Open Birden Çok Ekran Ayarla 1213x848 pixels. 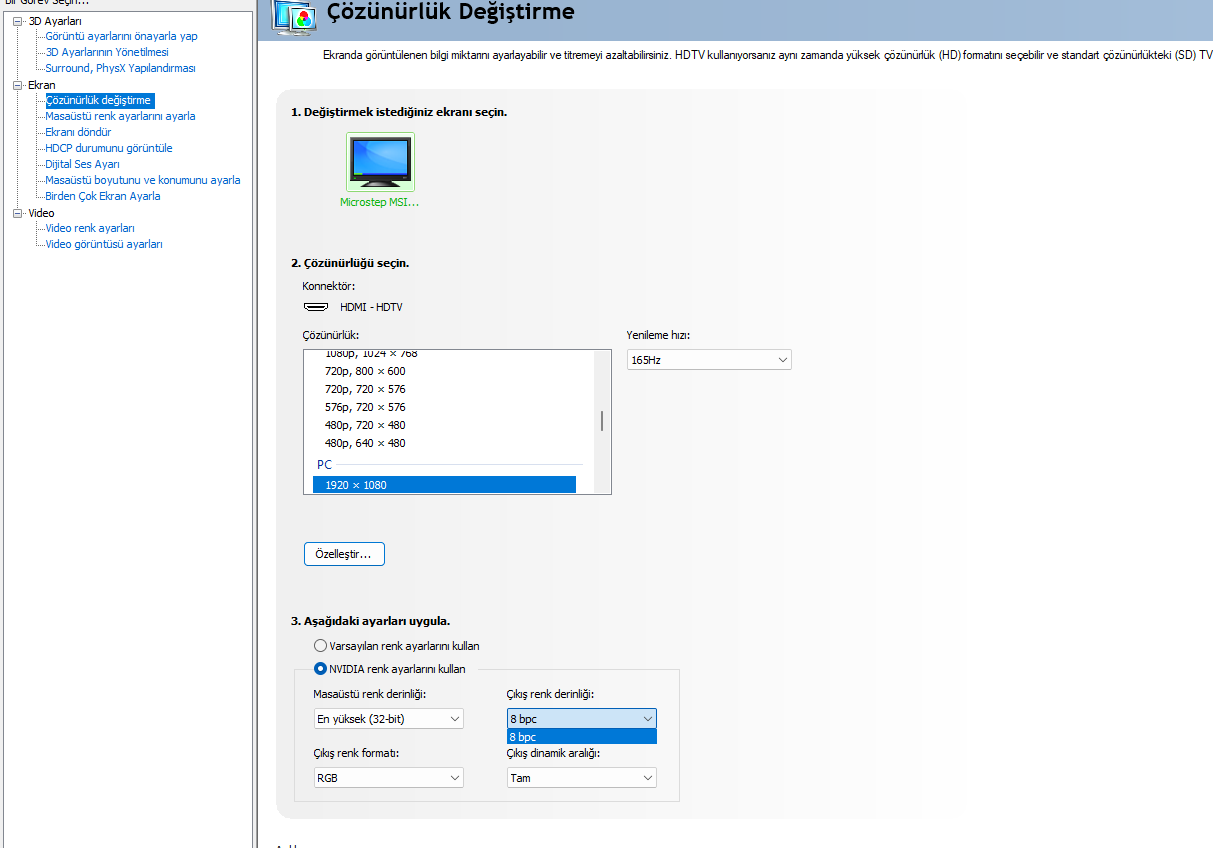click(103, 196)
